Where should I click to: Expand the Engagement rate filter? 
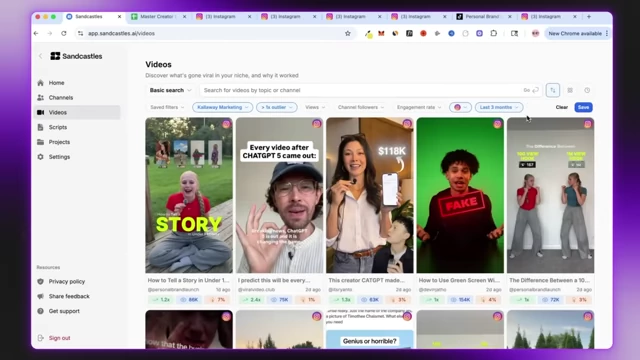[419, 107]
